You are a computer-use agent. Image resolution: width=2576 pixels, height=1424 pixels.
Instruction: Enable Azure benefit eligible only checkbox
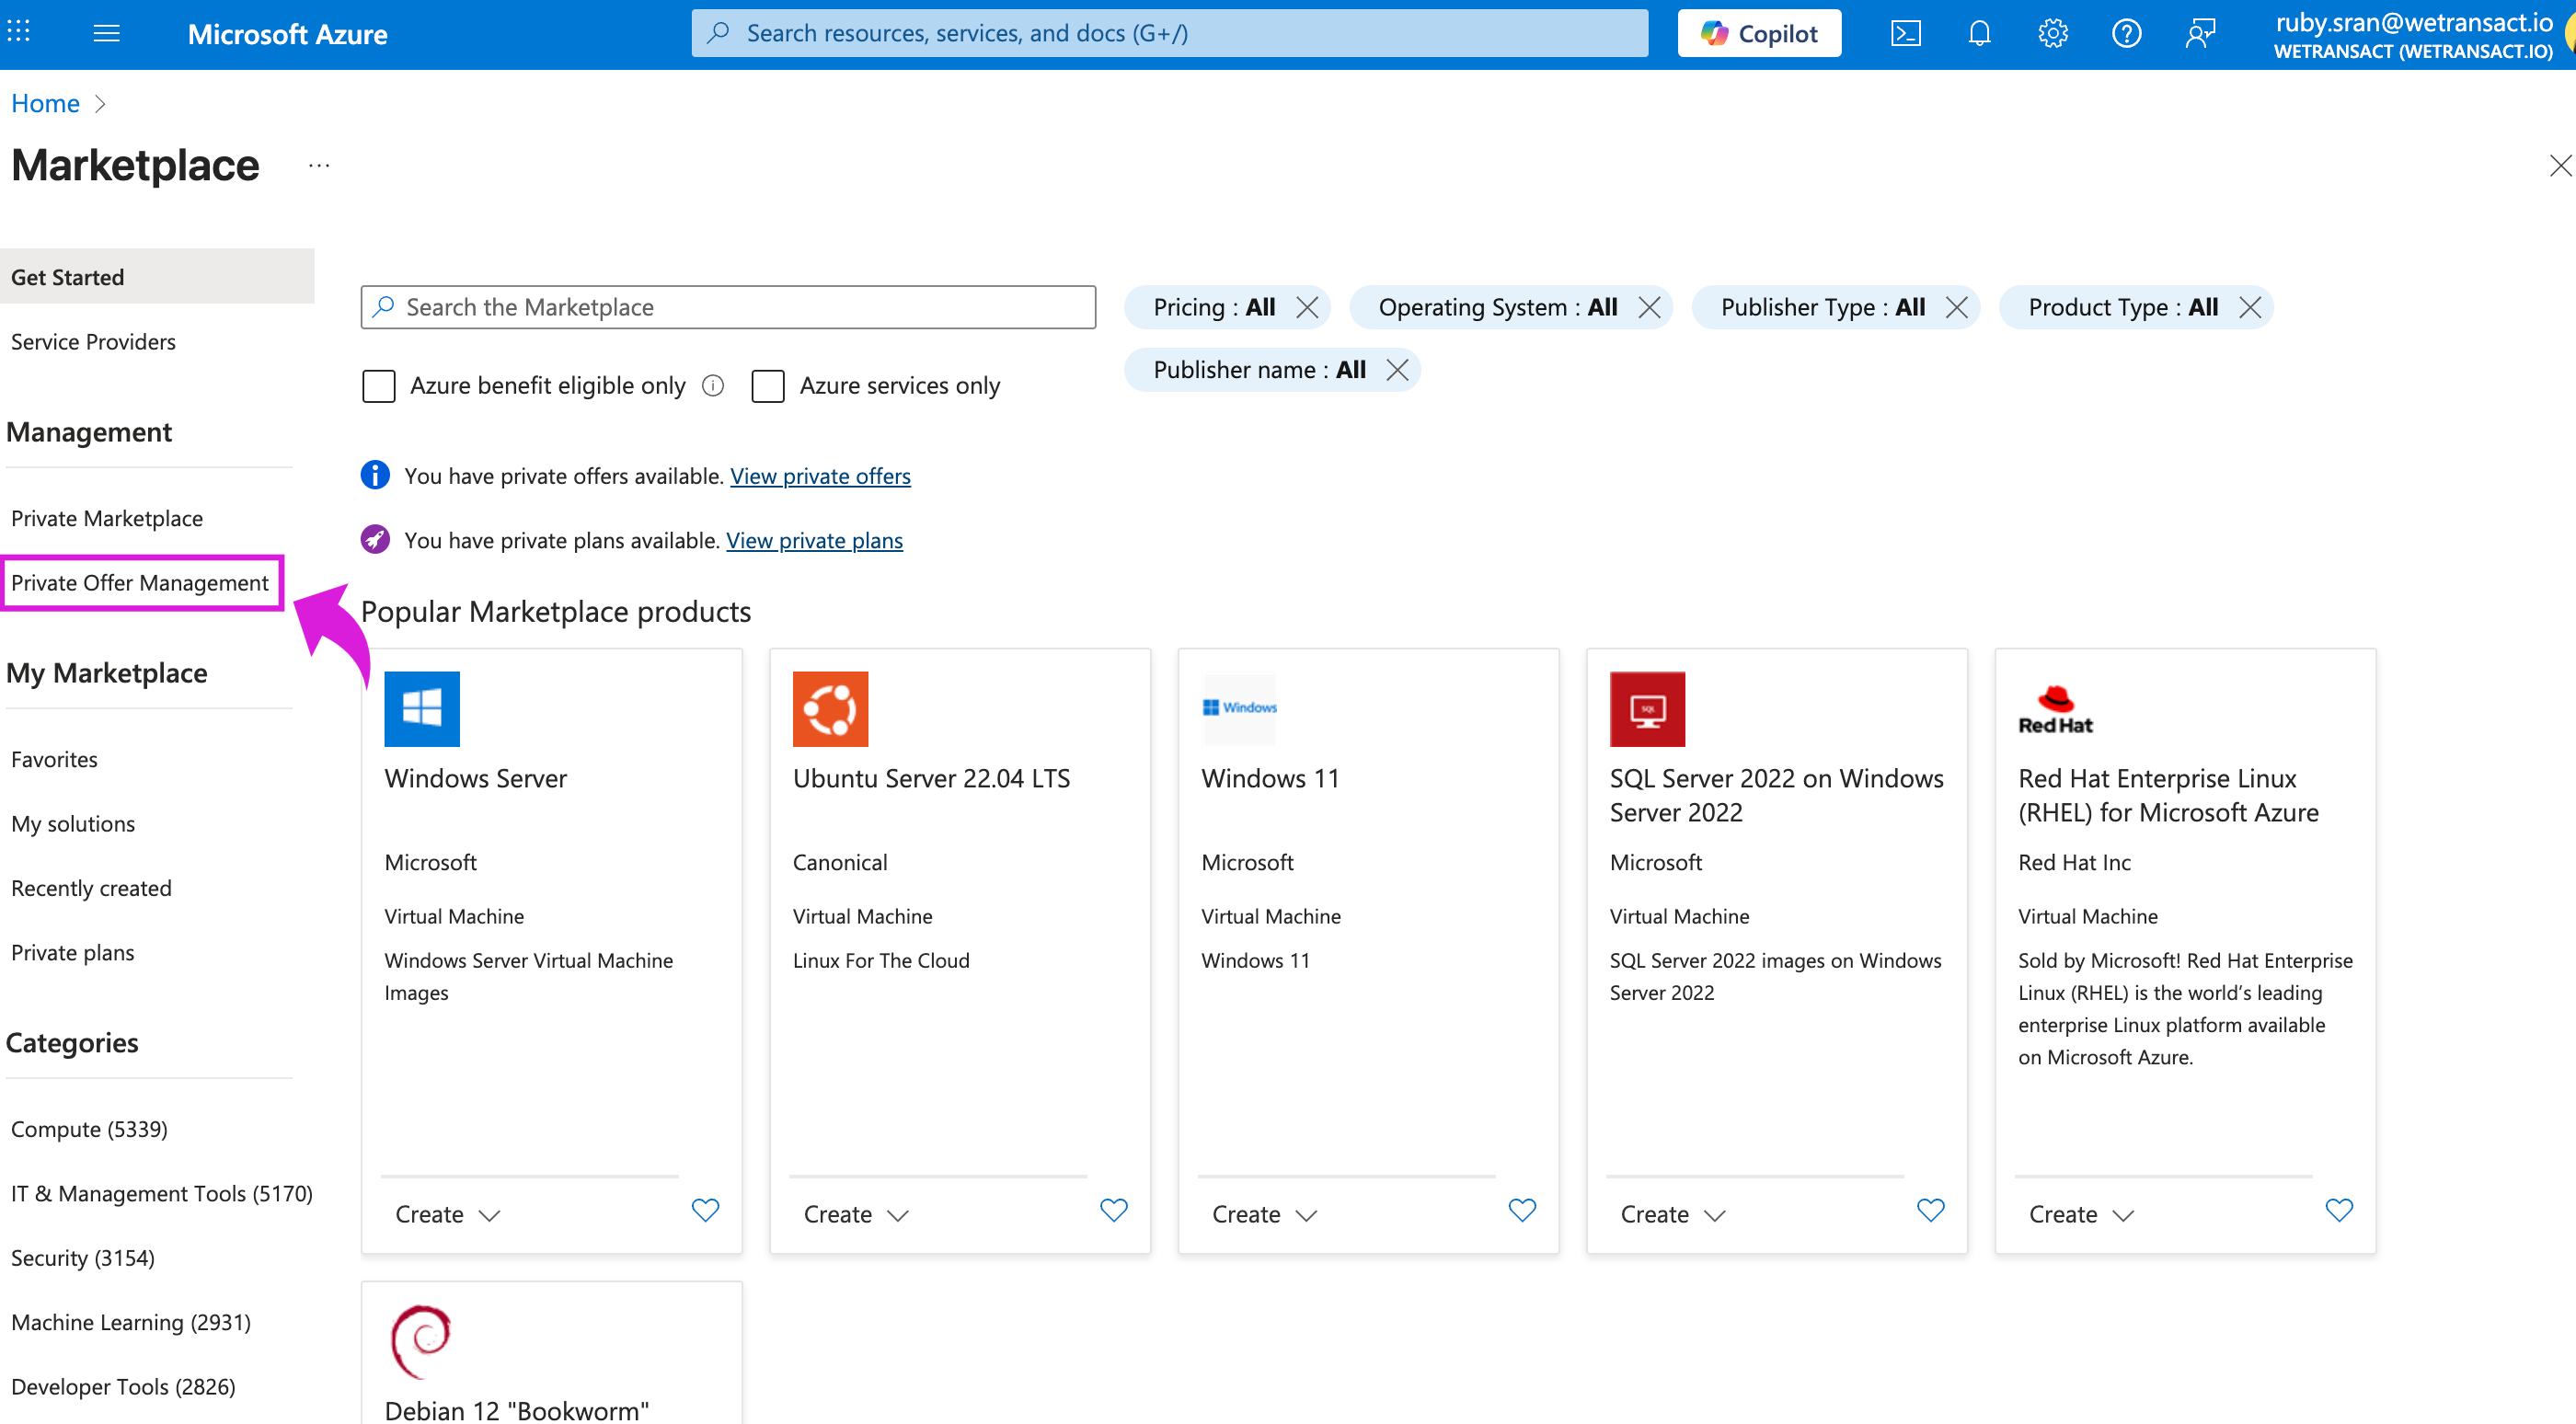click(x=378, y=385)
